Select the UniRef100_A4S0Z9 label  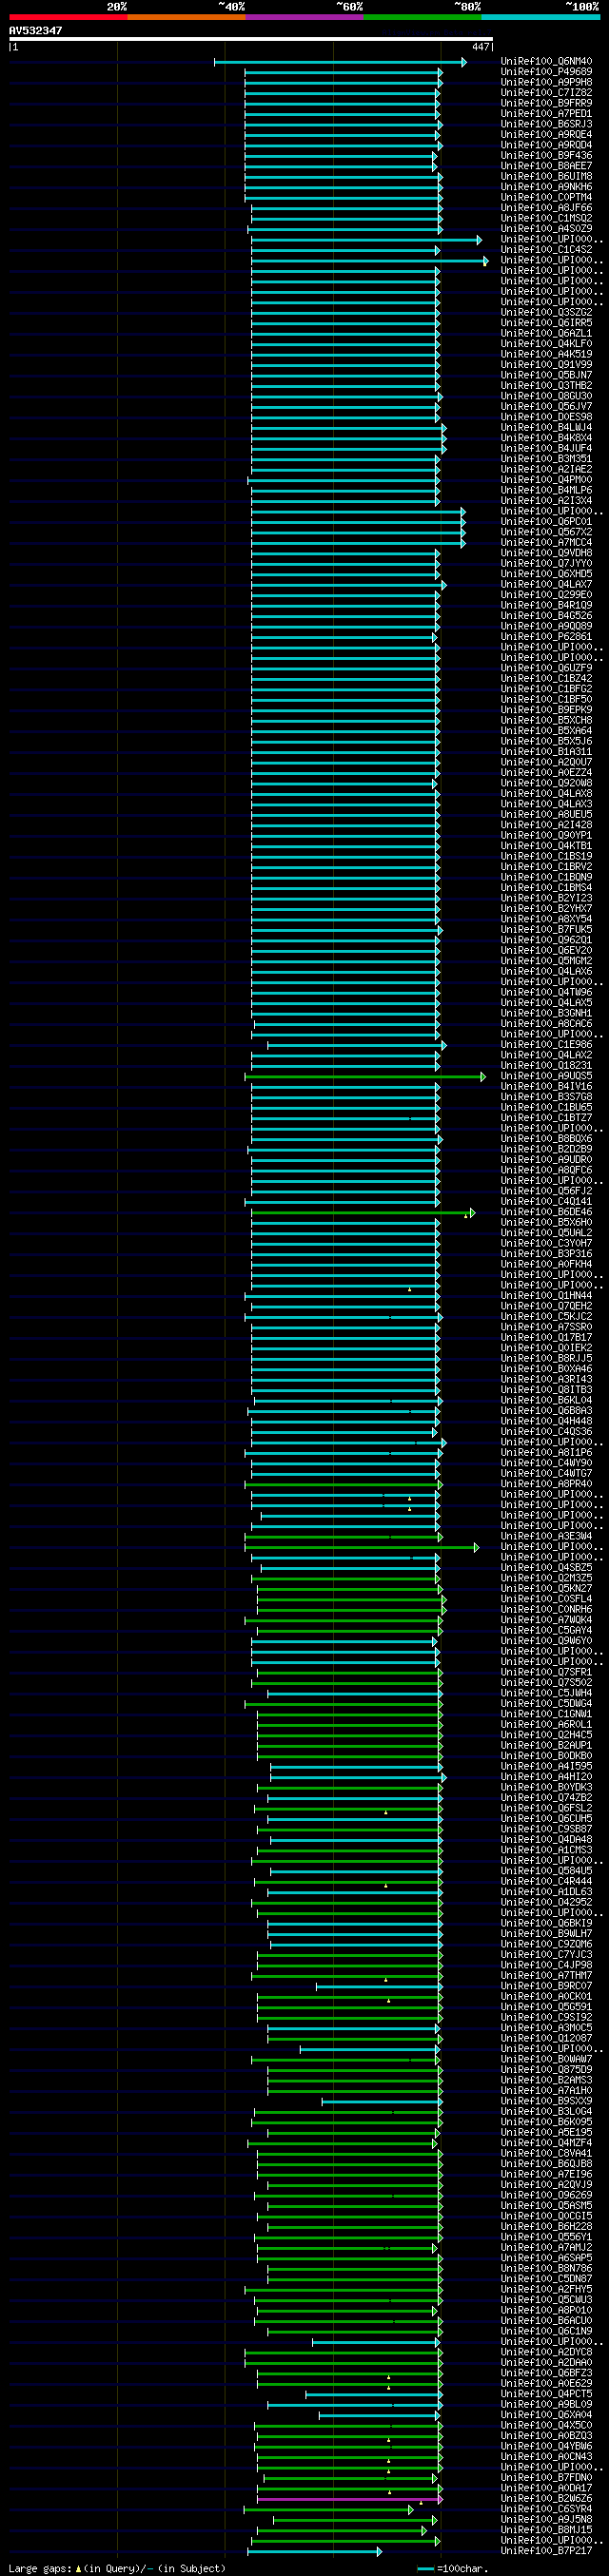click(x=546, y=229)
